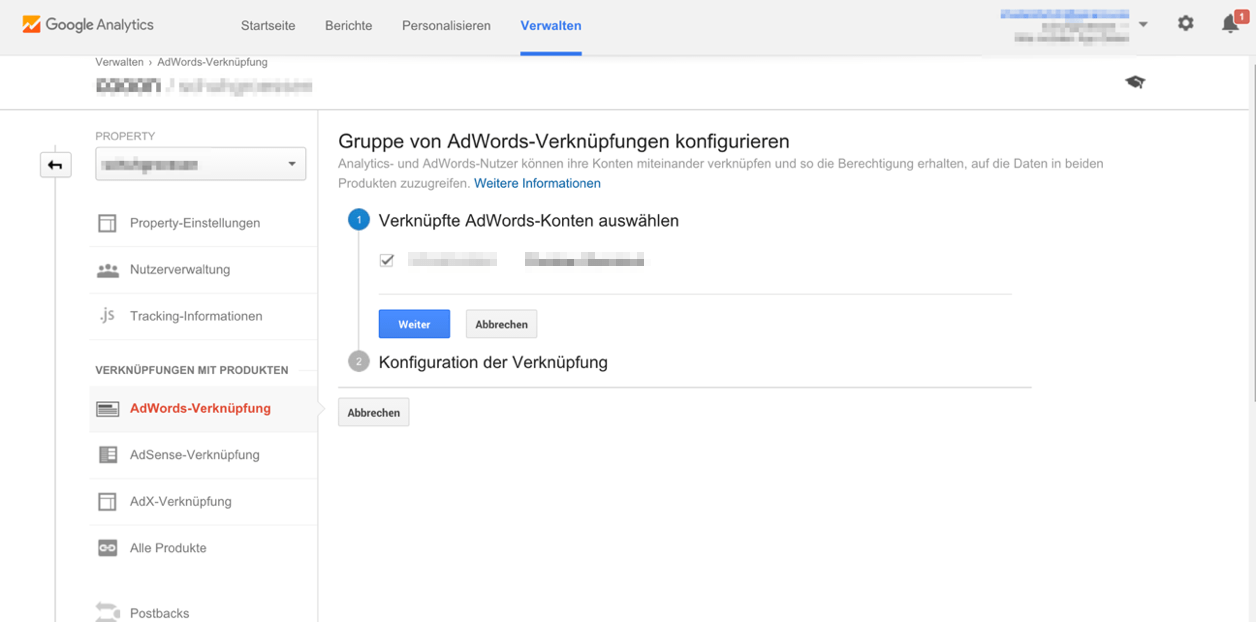
Task: Switch to the Personalisieren tab
Action: tap(446, 26)
